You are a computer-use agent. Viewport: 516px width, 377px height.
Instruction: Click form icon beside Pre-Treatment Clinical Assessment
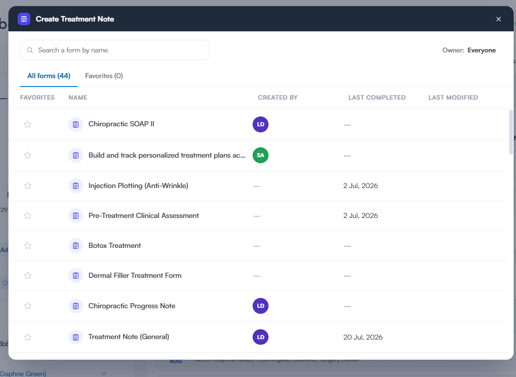pos(76,216)
